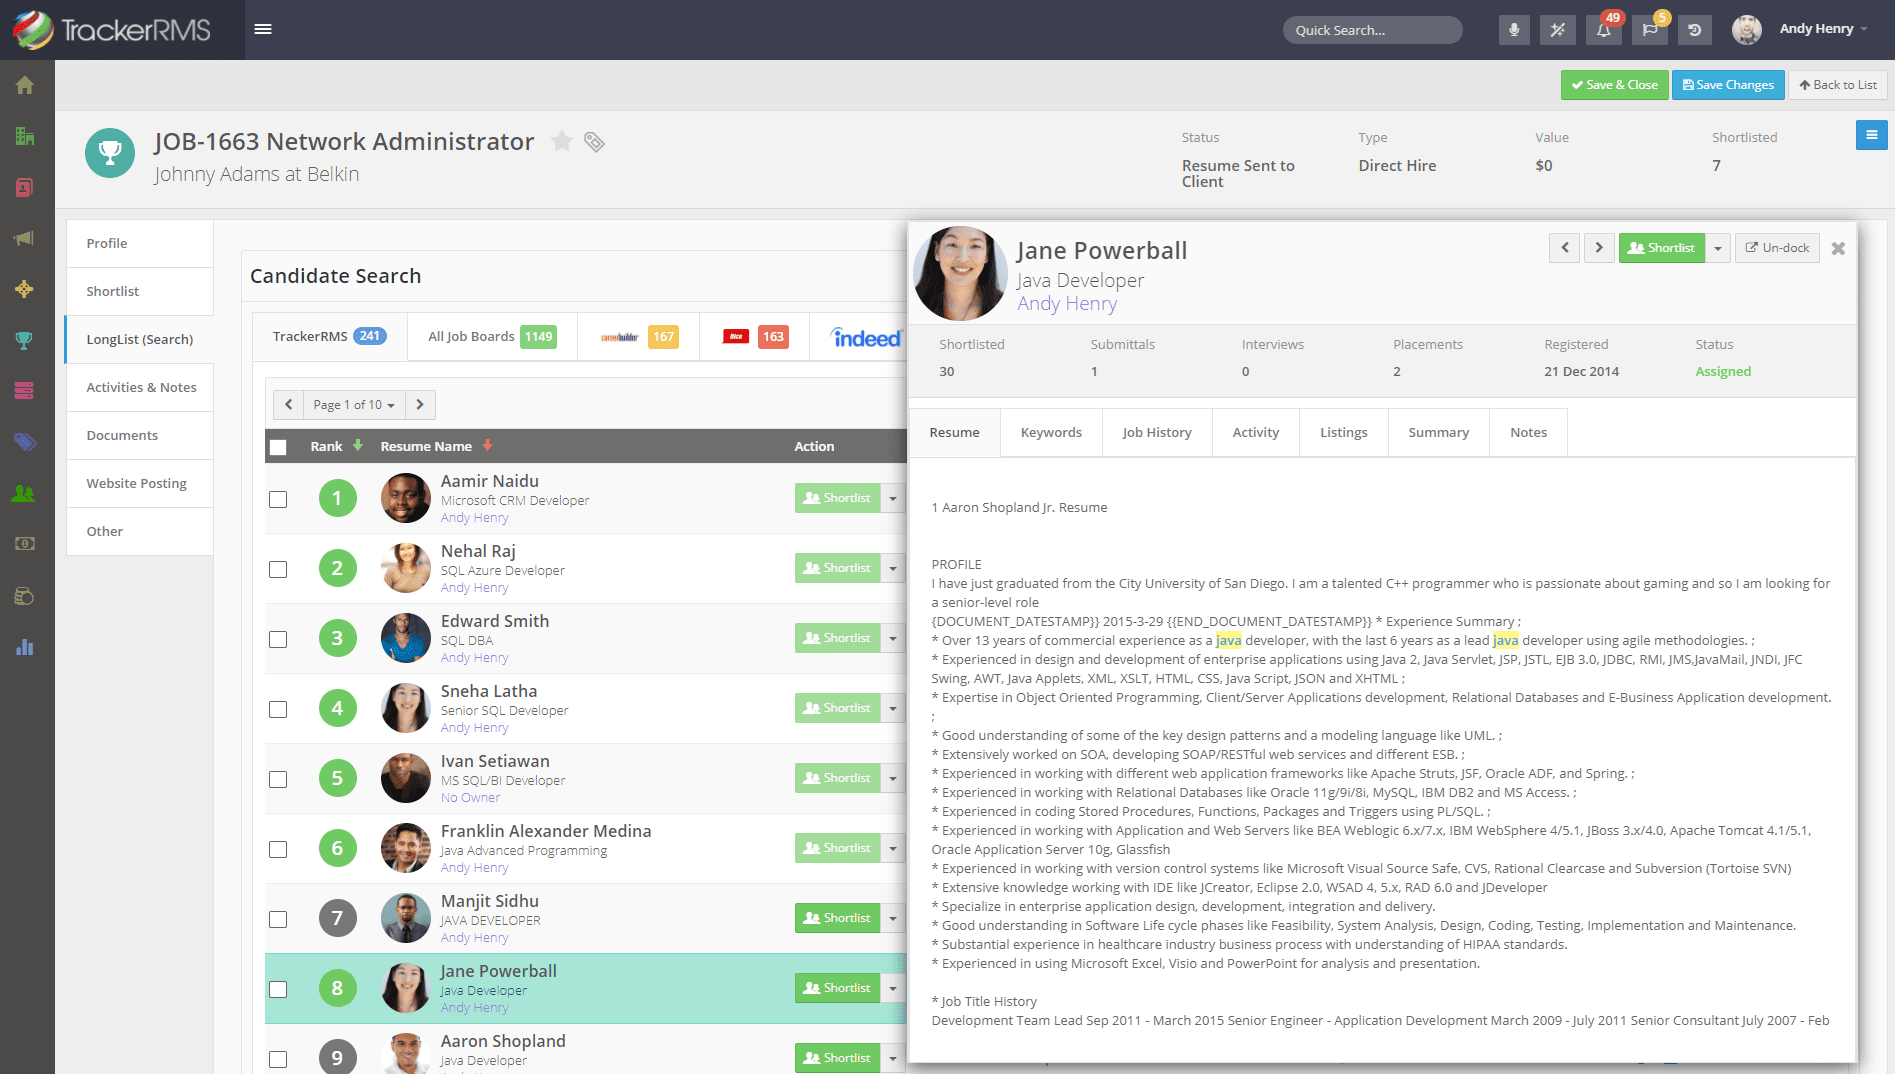Open the notifications bell with 49 alerts

pyautogui.click(x=1603, y=30)
